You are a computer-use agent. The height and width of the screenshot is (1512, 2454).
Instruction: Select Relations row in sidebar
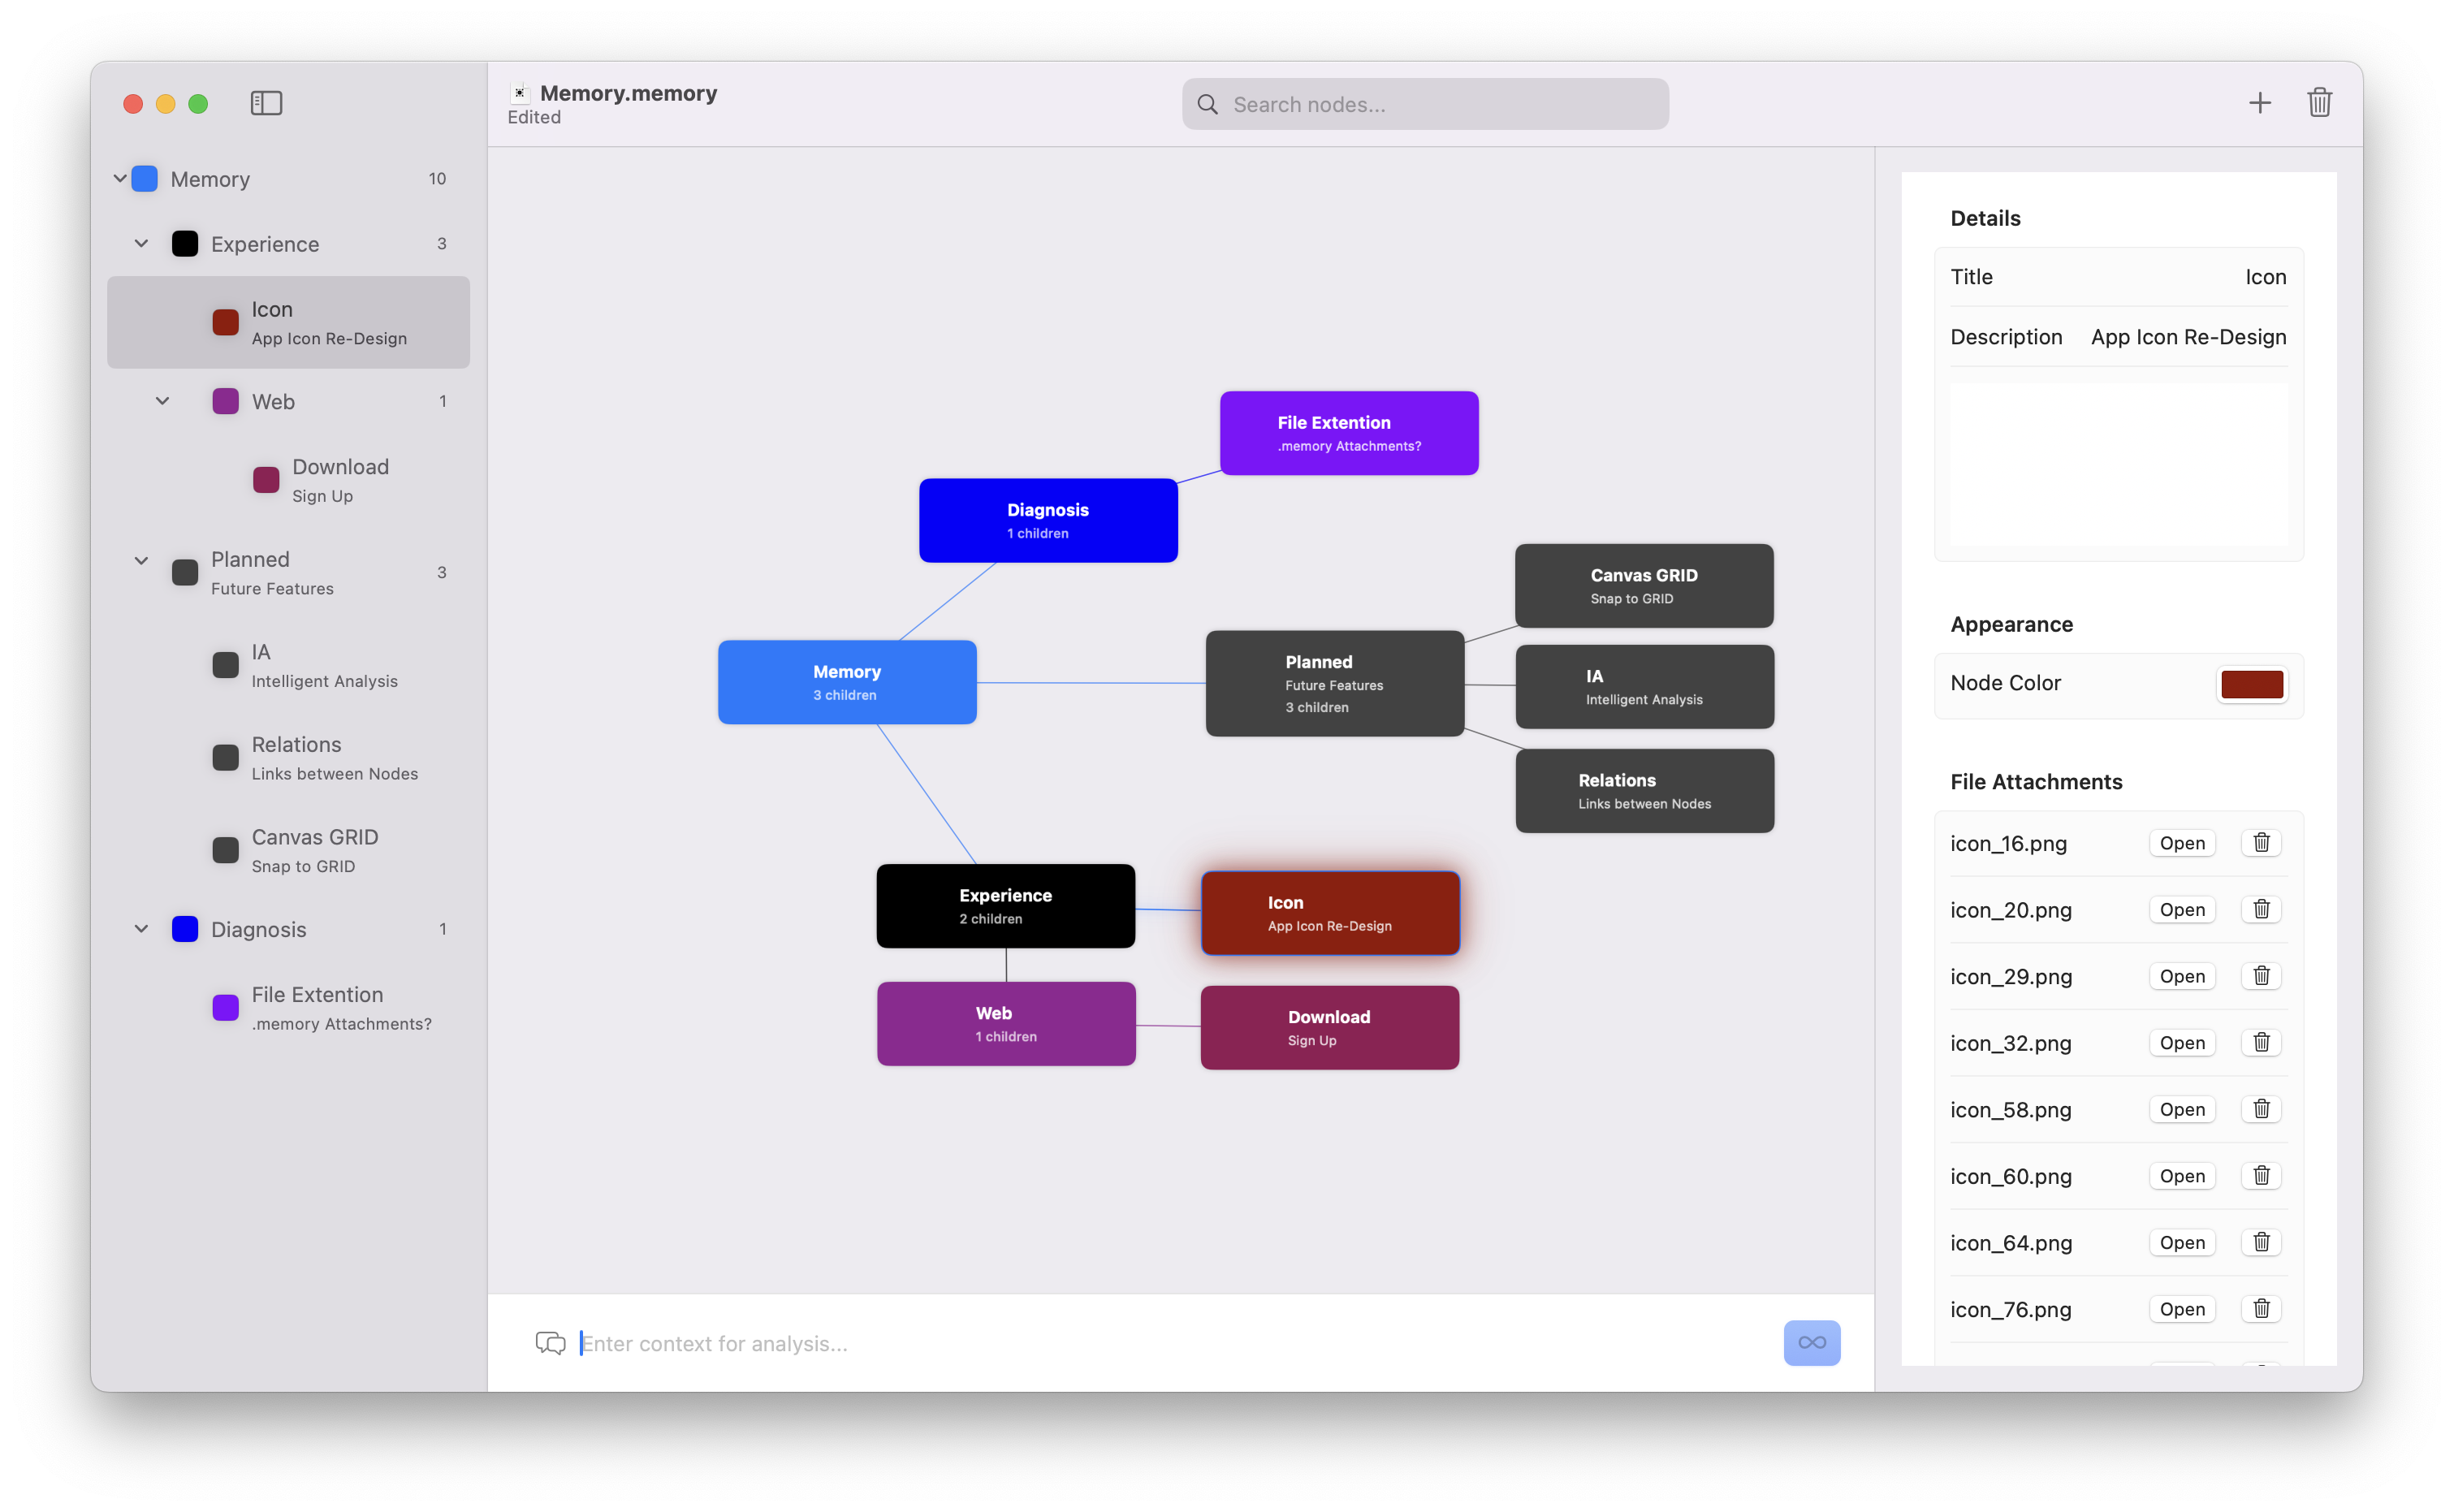point(288,758)
